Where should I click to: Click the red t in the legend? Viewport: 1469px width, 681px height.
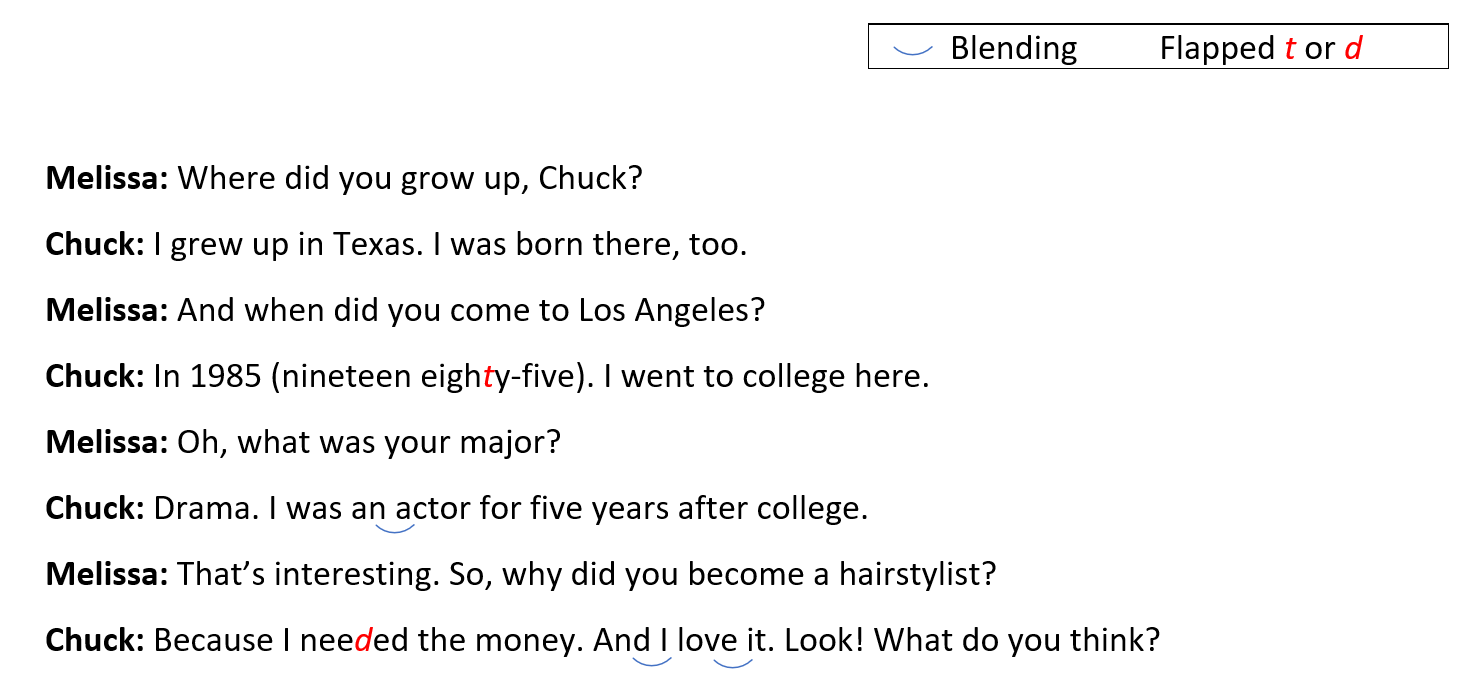[1291, 48]
